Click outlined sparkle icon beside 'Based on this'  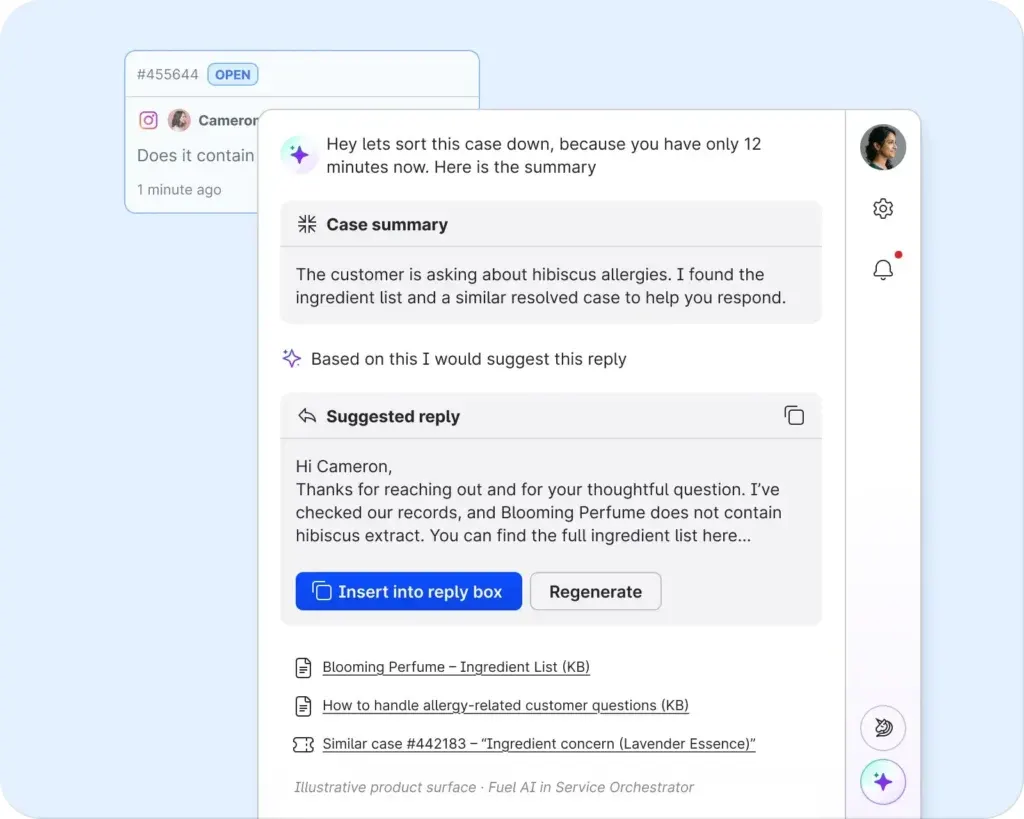point(291,358)
